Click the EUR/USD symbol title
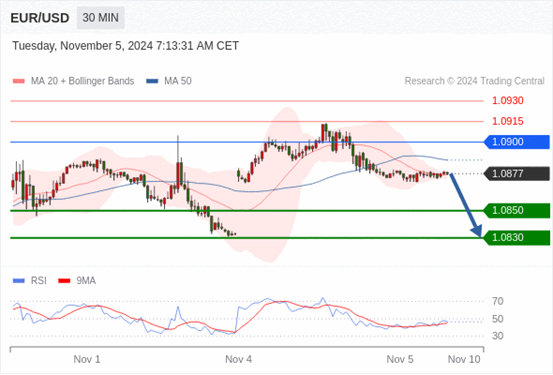 (40, 18)
